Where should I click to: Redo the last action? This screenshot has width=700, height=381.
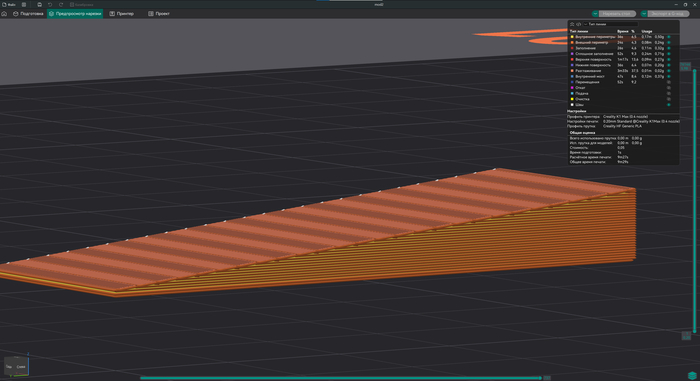pyautogui.click(x=61, y=4)
